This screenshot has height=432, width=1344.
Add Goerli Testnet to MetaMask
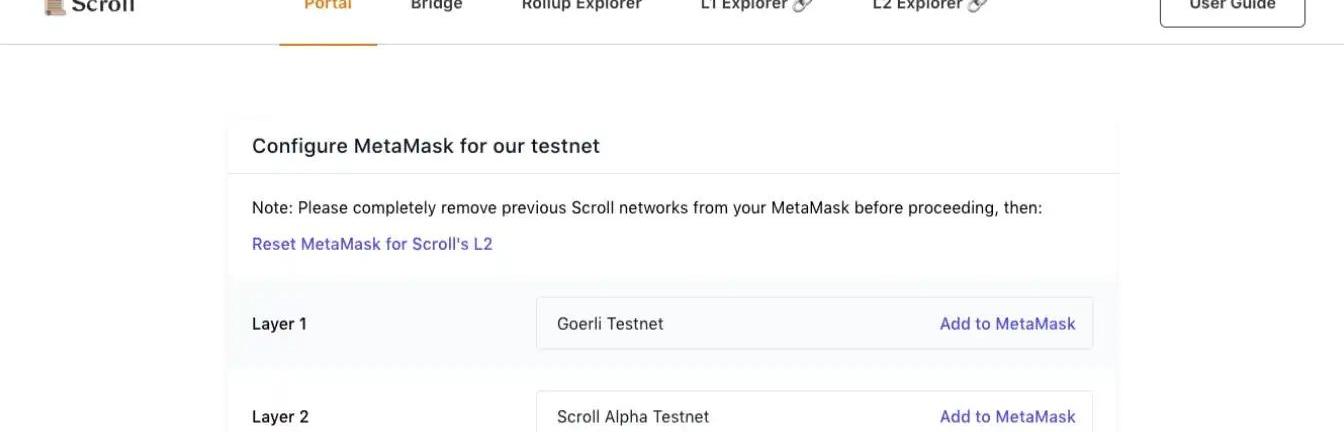[x=1007, y=324]
